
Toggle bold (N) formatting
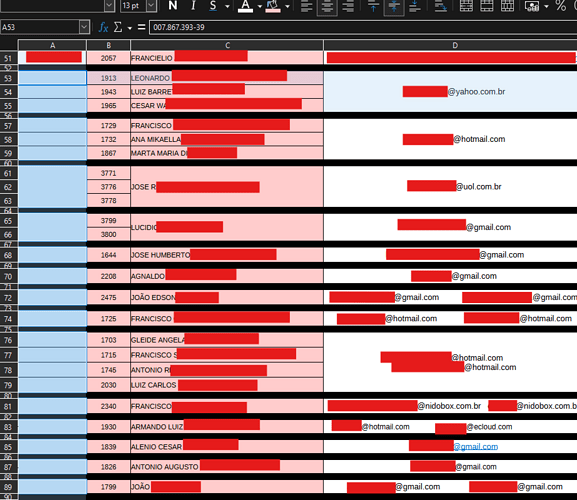tap(173, 6)
